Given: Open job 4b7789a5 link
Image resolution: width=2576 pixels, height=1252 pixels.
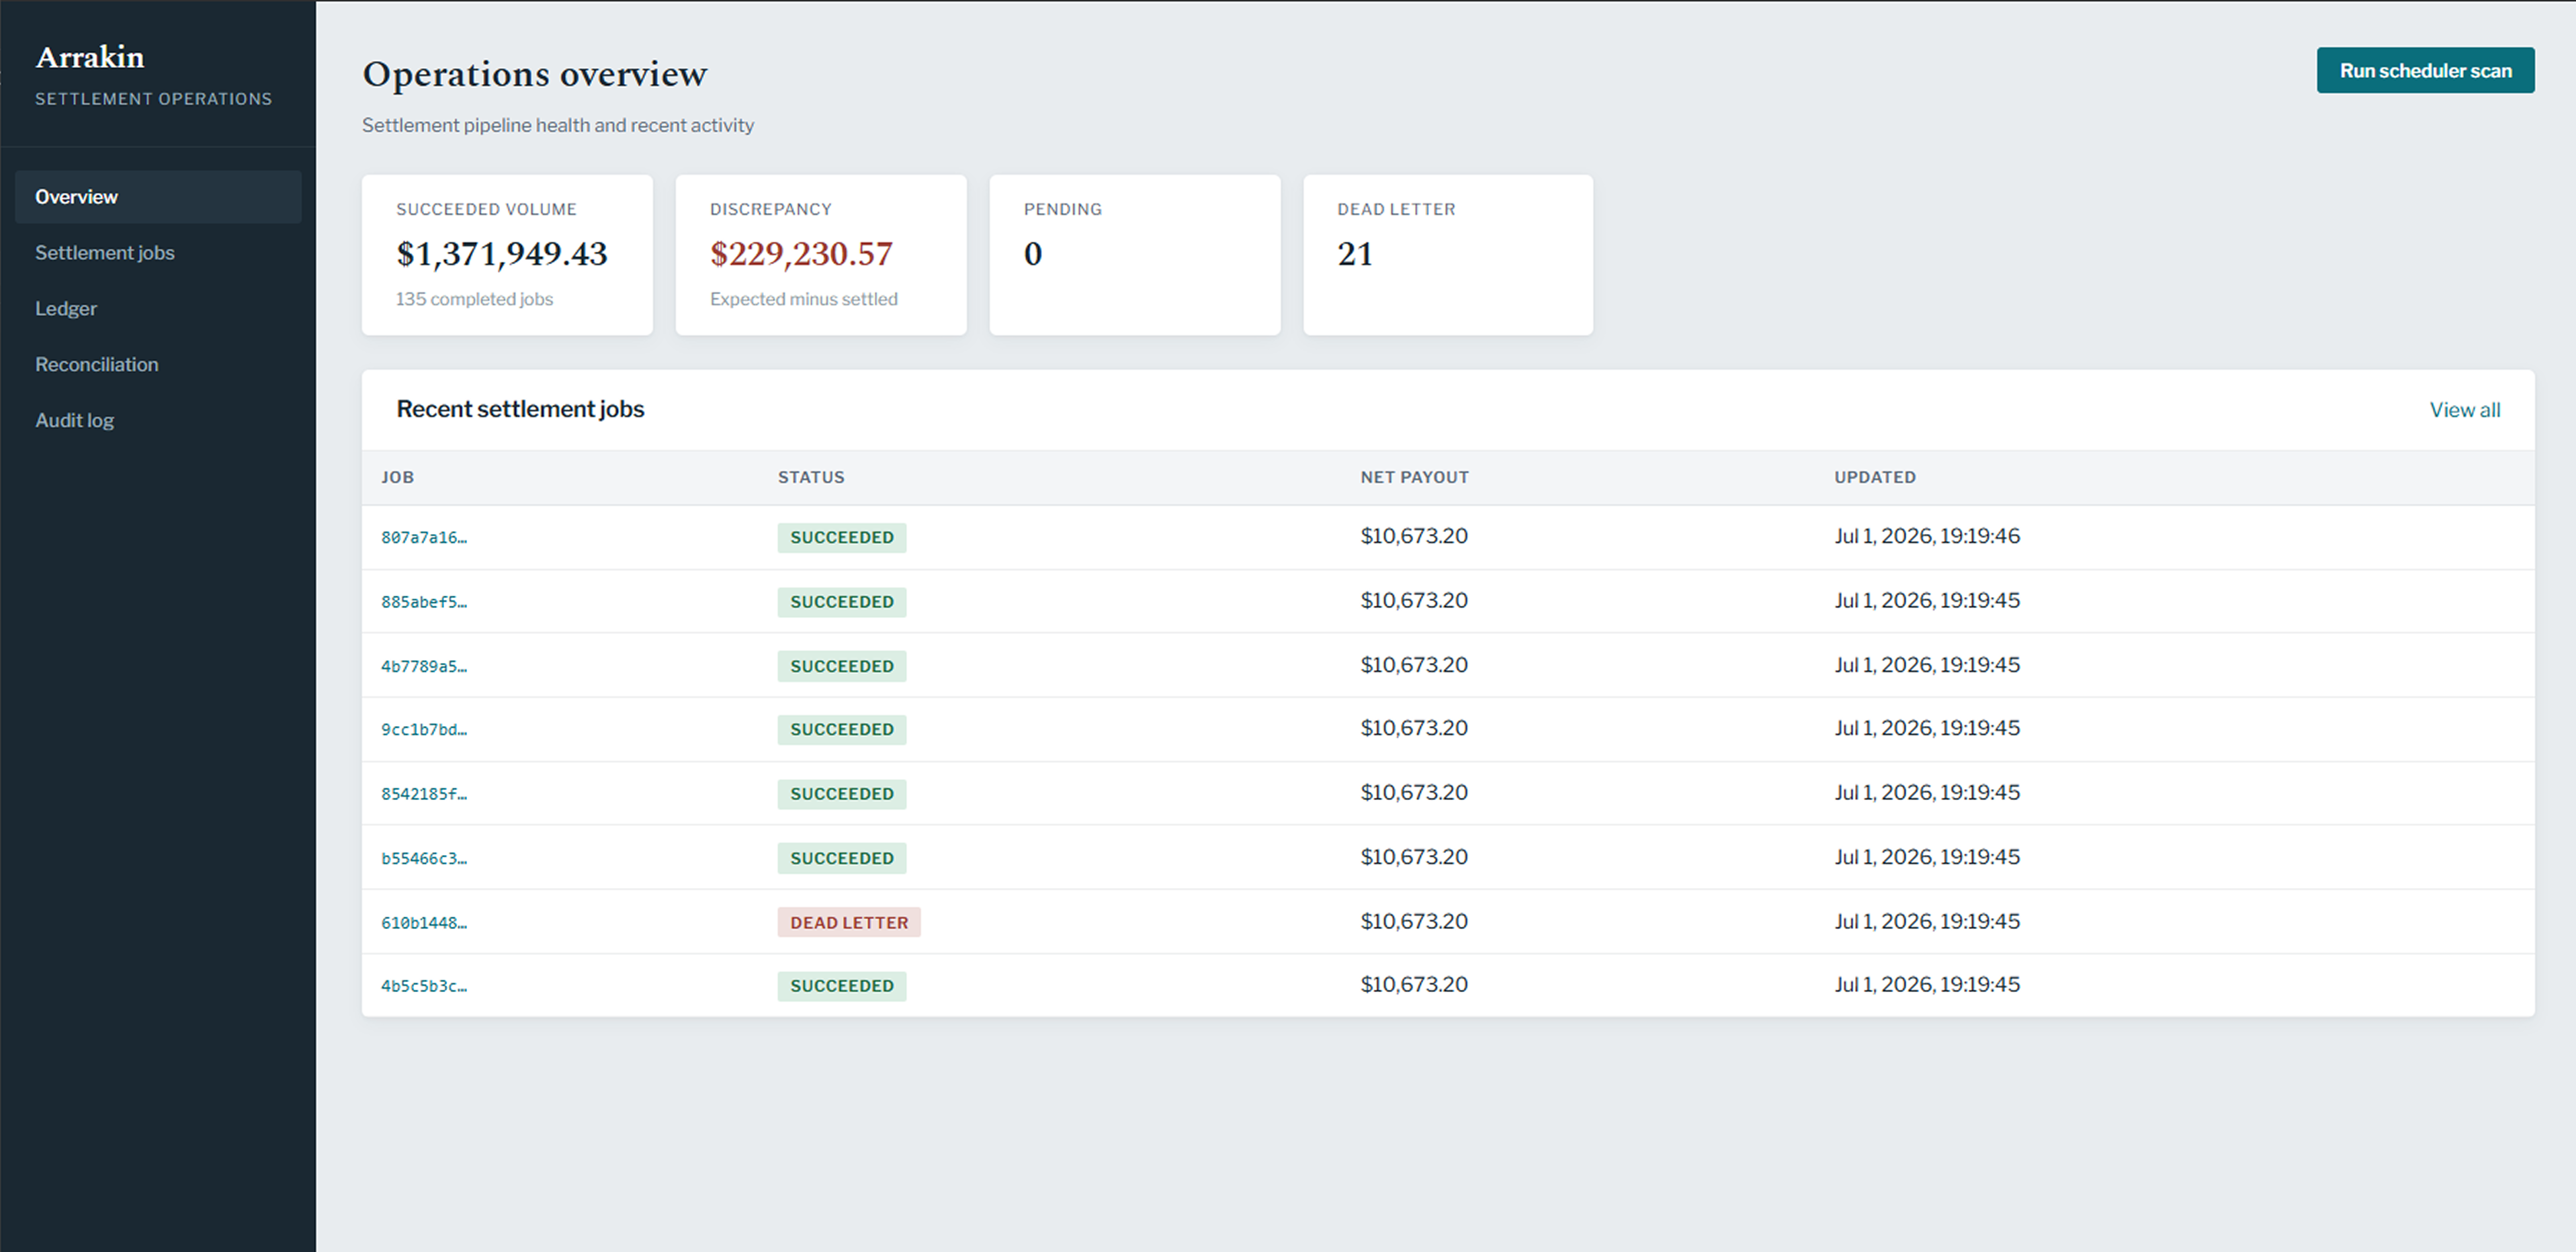Looking at the screenshot, I should coord(424,666).
